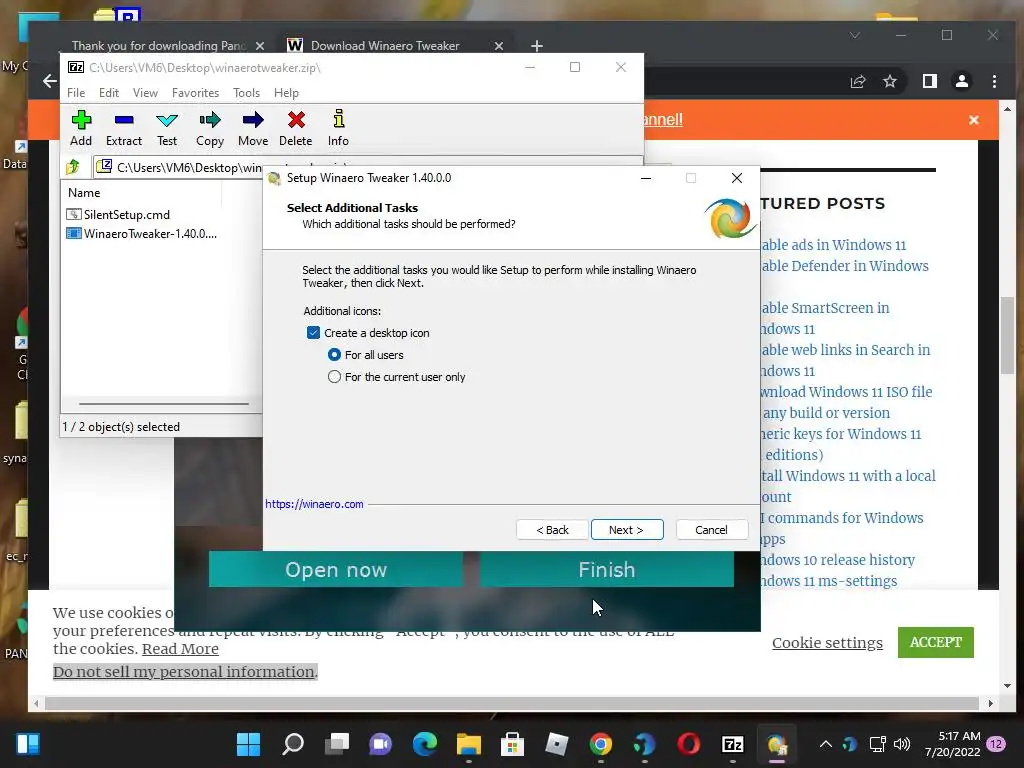
Task: Bookmark the page with the star icon
Action: pyautogui.click(x=889, y=81)
